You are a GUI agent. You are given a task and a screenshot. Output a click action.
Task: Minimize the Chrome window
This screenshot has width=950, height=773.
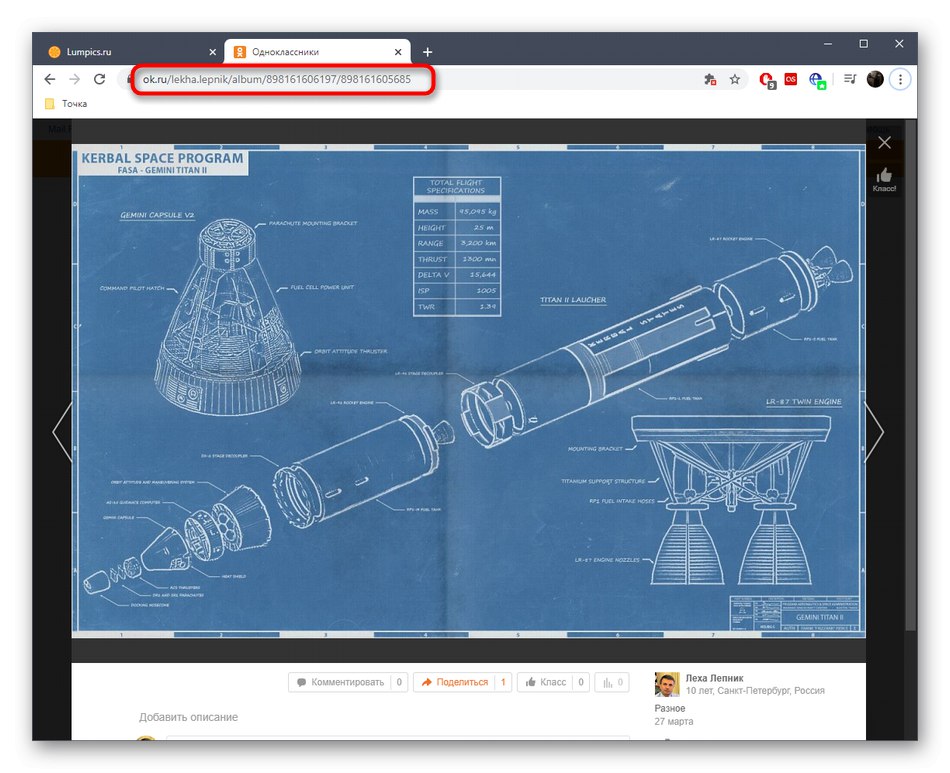click(828, 44)
